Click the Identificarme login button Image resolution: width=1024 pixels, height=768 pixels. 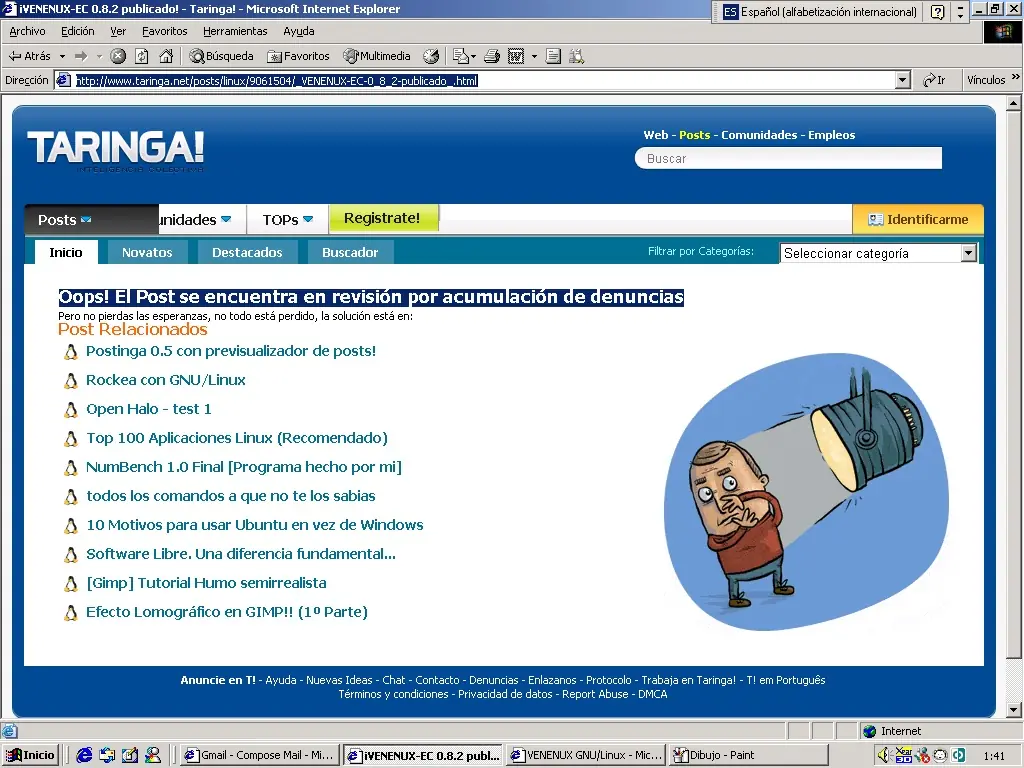pos(918,219)
